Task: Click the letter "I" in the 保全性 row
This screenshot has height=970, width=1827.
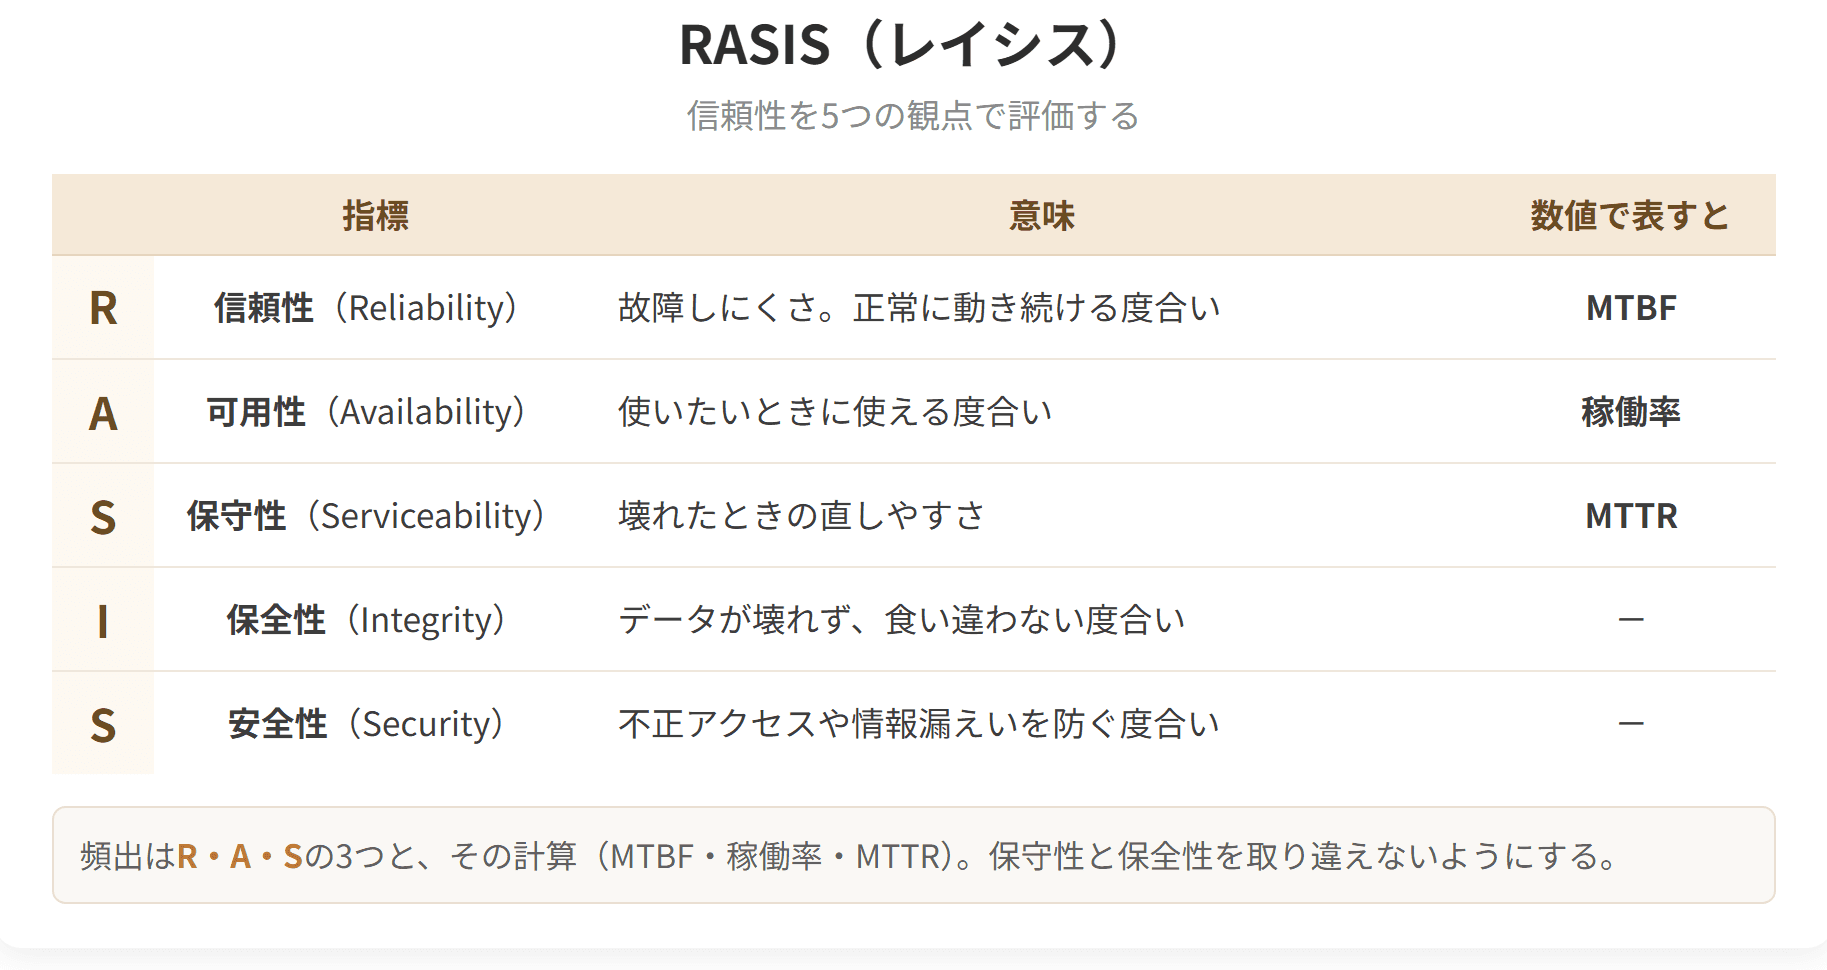Action: click(103, 620)
